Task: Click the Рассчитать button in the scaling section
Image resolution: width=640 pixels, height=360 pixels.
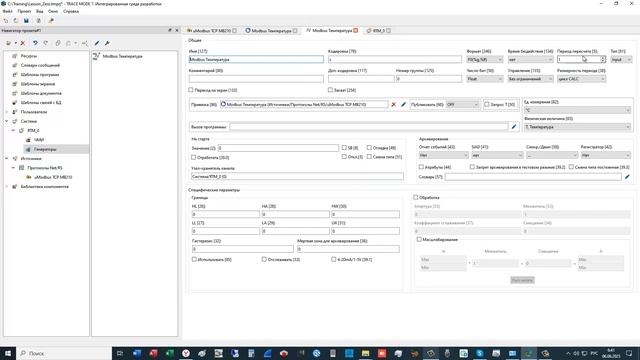Action: (522, 280)
